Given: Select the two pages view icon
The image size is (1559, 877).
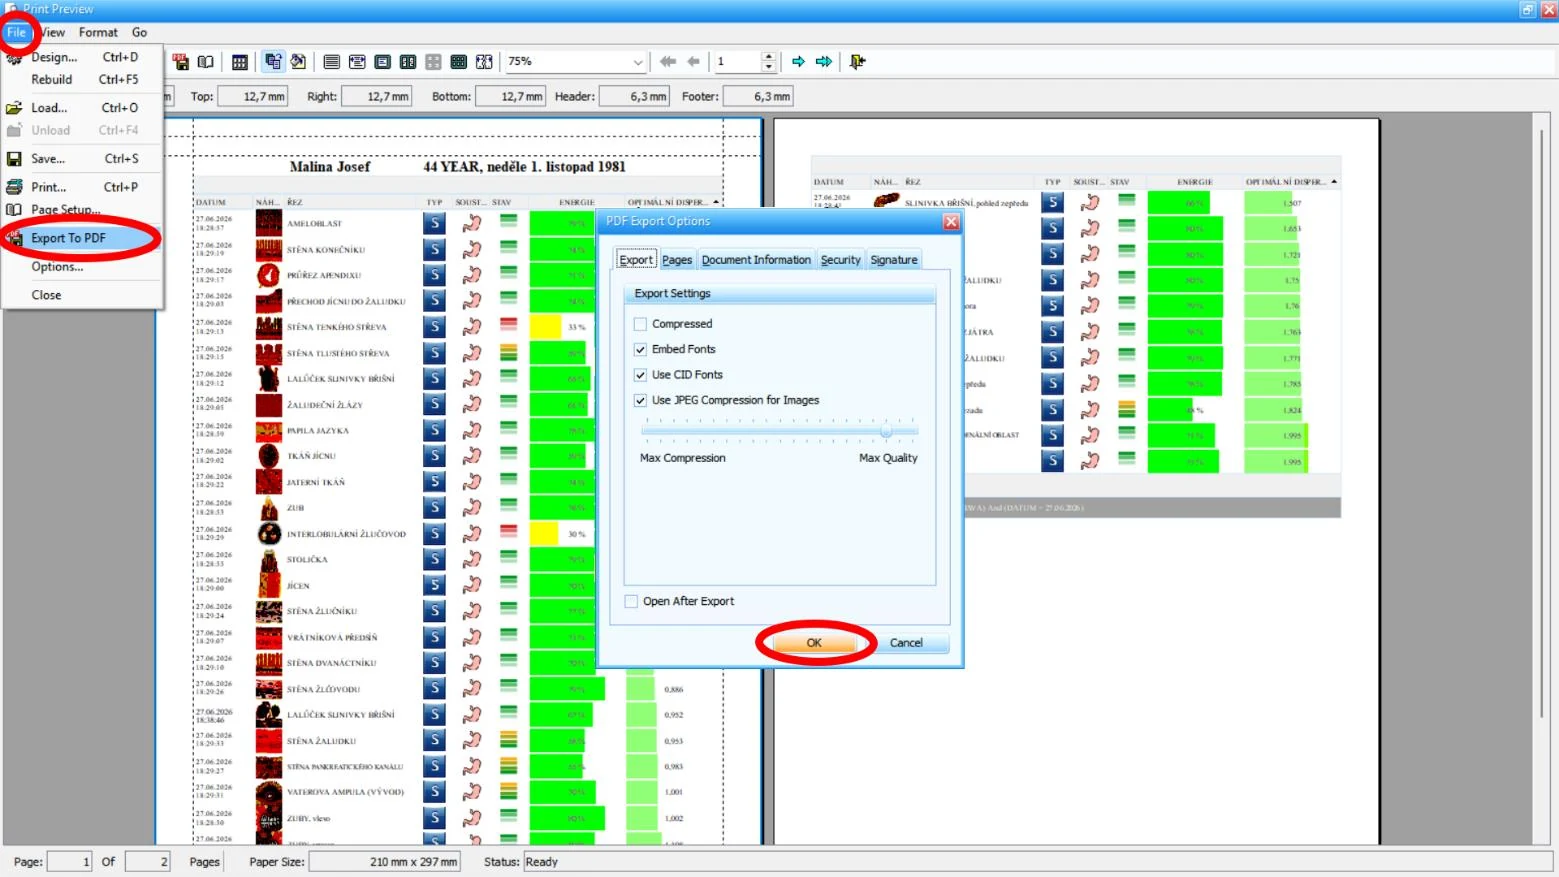Looking at the screenshot, I should pos(408,61).
